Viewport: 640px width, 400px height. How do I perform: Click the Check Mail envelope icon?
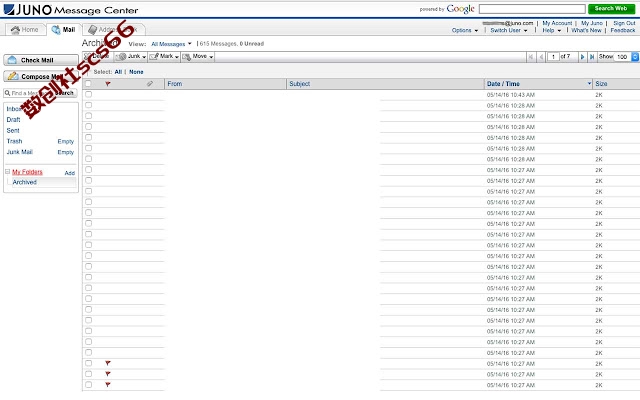(x=12, y=60)
